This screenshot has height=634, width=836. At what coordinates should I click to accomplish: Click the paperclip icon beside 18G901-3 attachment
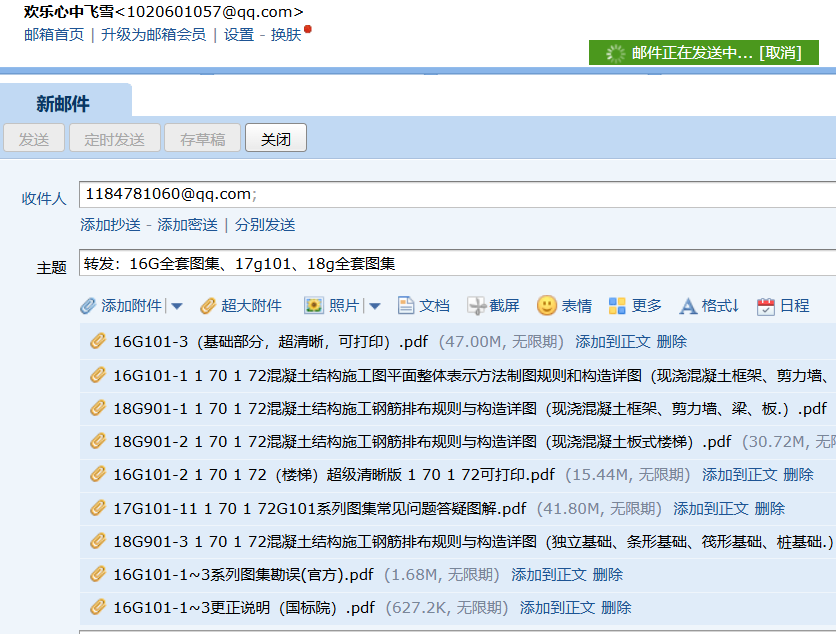click(98, 541)
